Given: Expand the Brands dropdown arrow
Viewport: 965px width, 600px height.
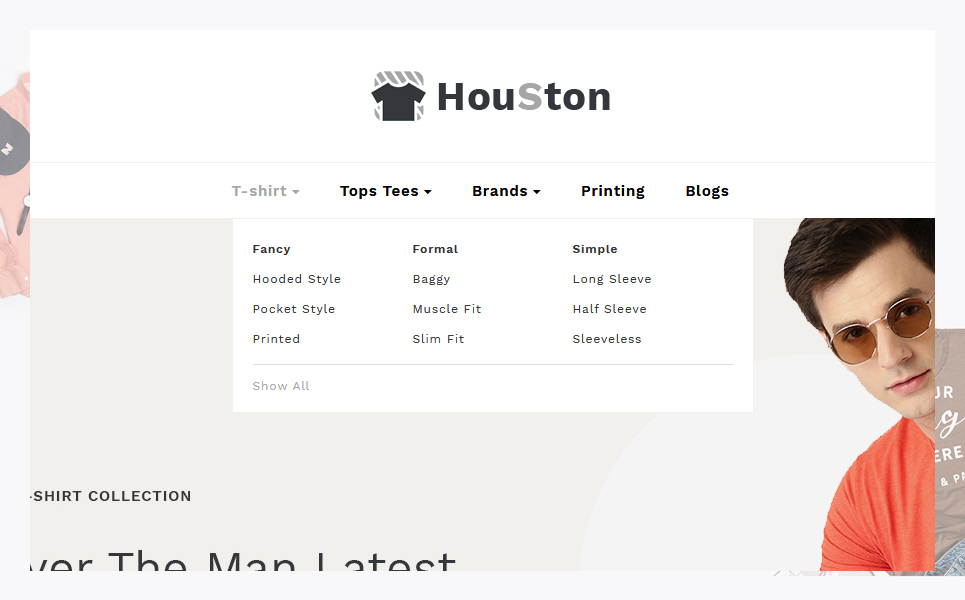Looking at the screenshot, I should pos(537,192).
